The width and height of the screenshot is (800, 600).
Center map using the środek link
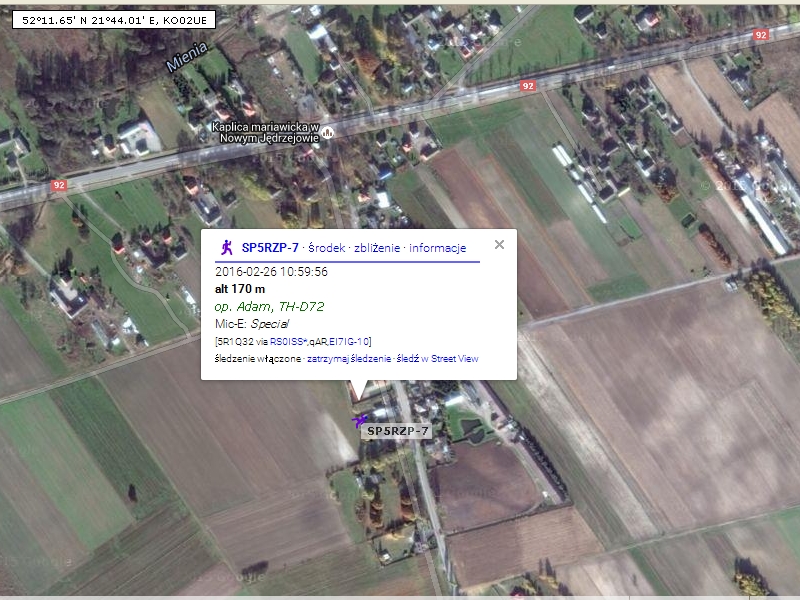(327, 248)
